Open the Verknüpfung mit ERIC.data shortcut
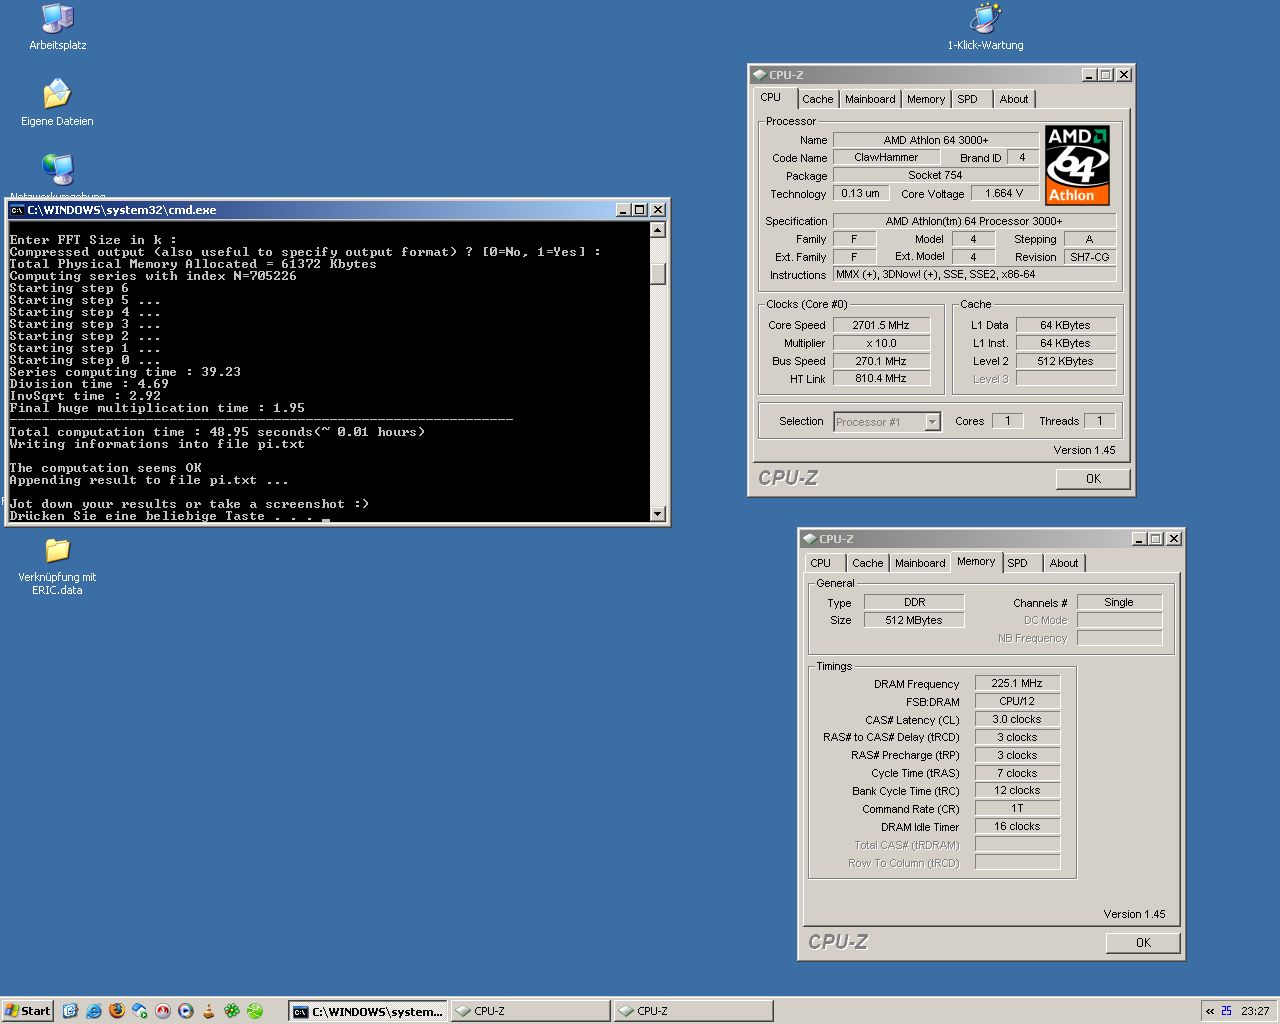 coord(57,566)
